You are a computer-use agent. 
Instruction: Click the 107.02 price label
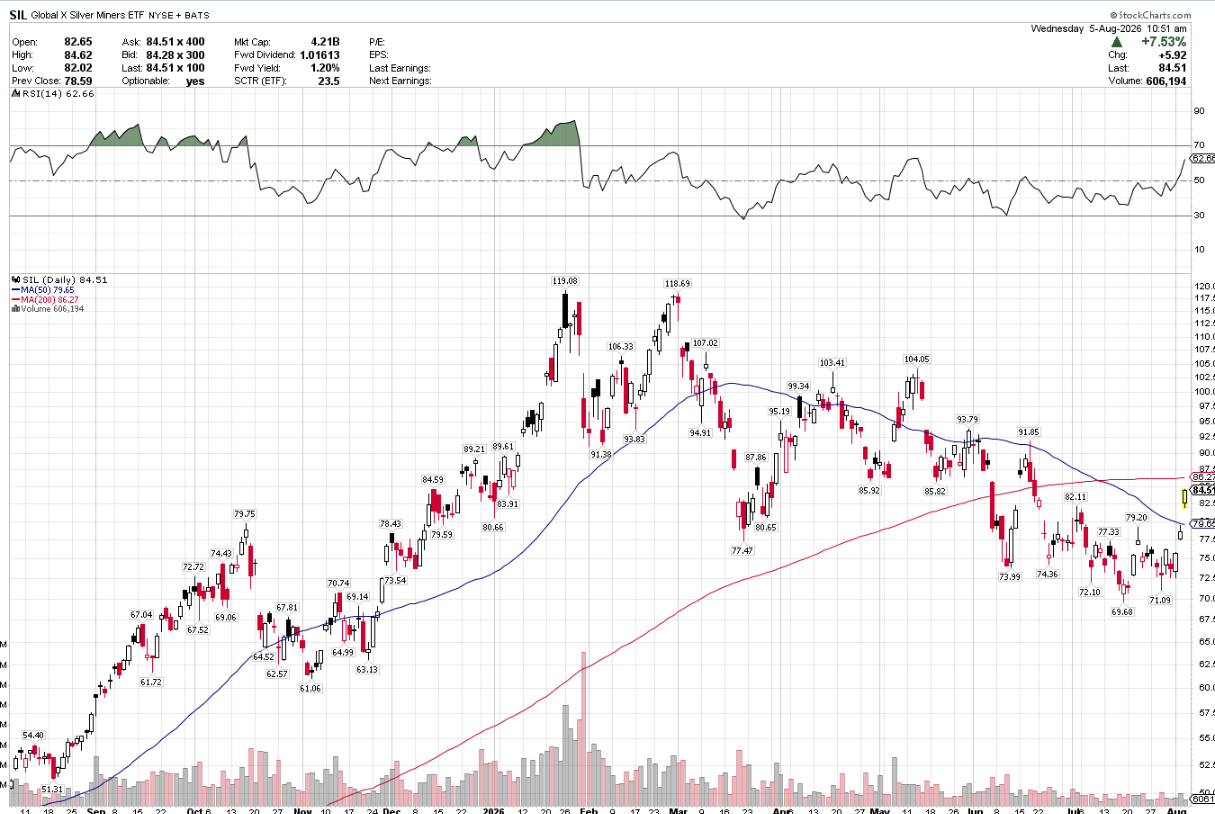click(x=705, y=343)
